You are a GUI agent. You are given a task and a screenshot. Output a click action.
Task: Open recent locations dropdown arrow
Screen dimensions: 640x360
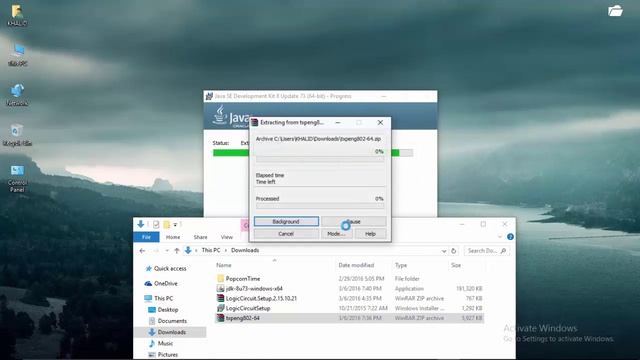click(167, 251)
